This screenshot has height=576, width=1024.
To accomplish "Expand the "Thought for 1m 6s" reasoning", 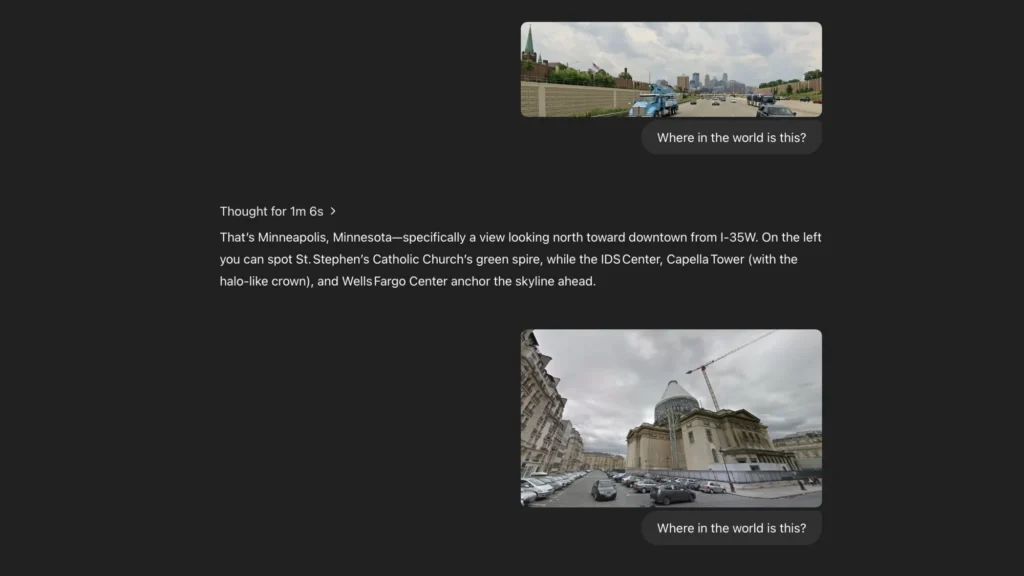I will pyautogui.click(x=271, y=211).
